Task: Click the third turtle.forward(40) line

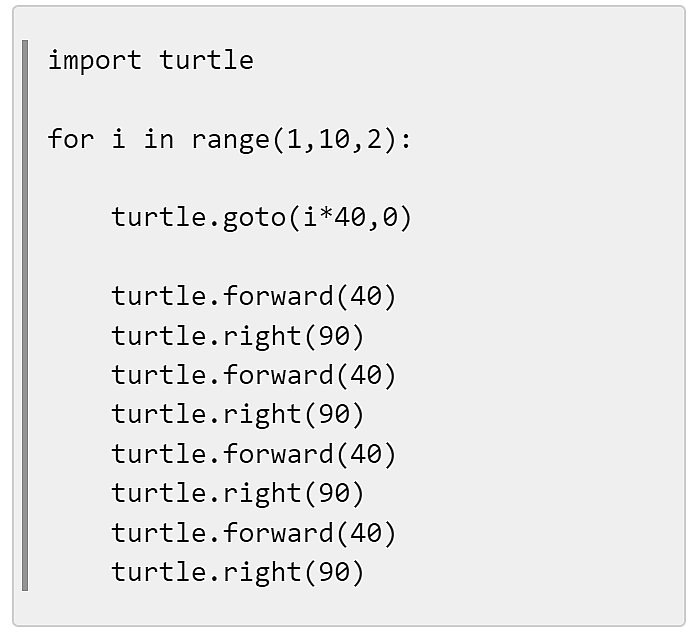Action: (x=254, y=454)
